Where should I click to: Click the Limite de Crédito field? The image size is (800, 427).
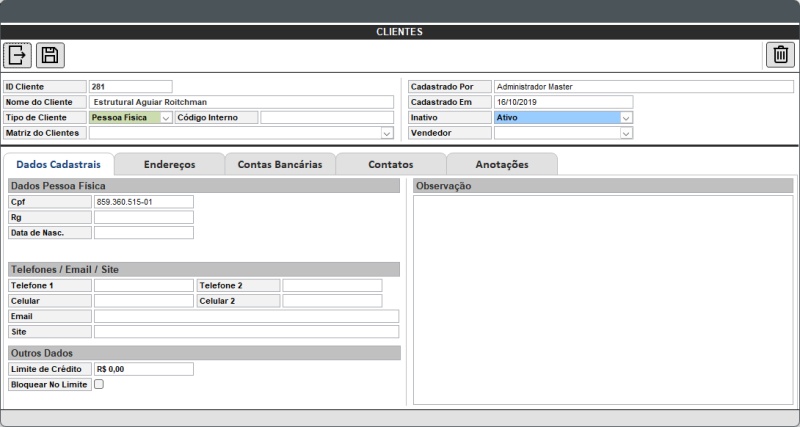tap(142, 369)
